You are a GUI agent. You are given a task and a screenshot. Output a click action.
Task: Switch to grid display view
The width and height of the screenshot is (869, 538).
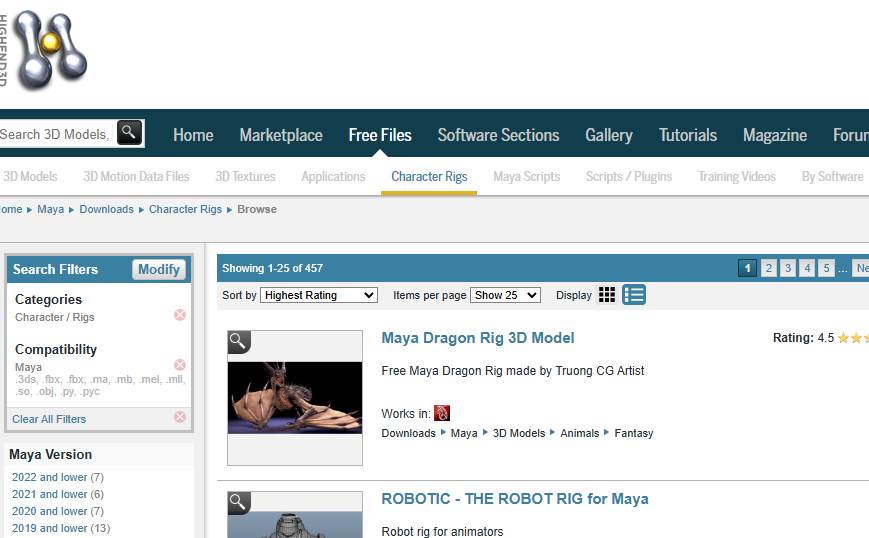click(607, 295)
